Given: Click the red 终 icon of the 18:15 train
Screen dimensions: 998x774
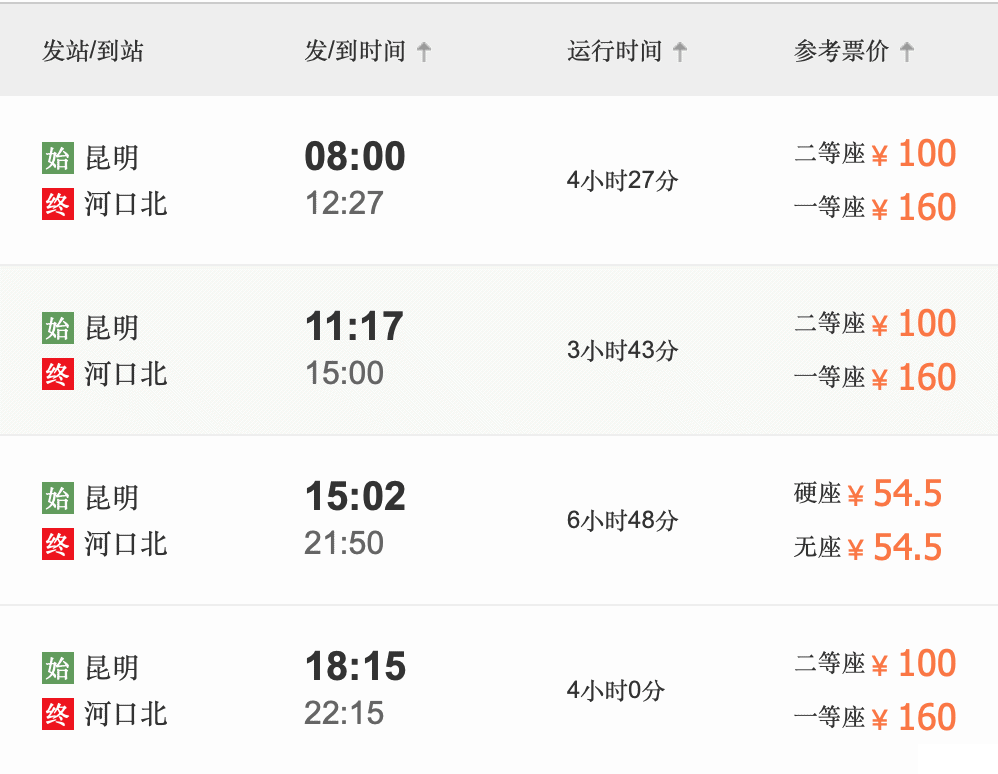Looking at the screenshot, I should tap(58, 714).
